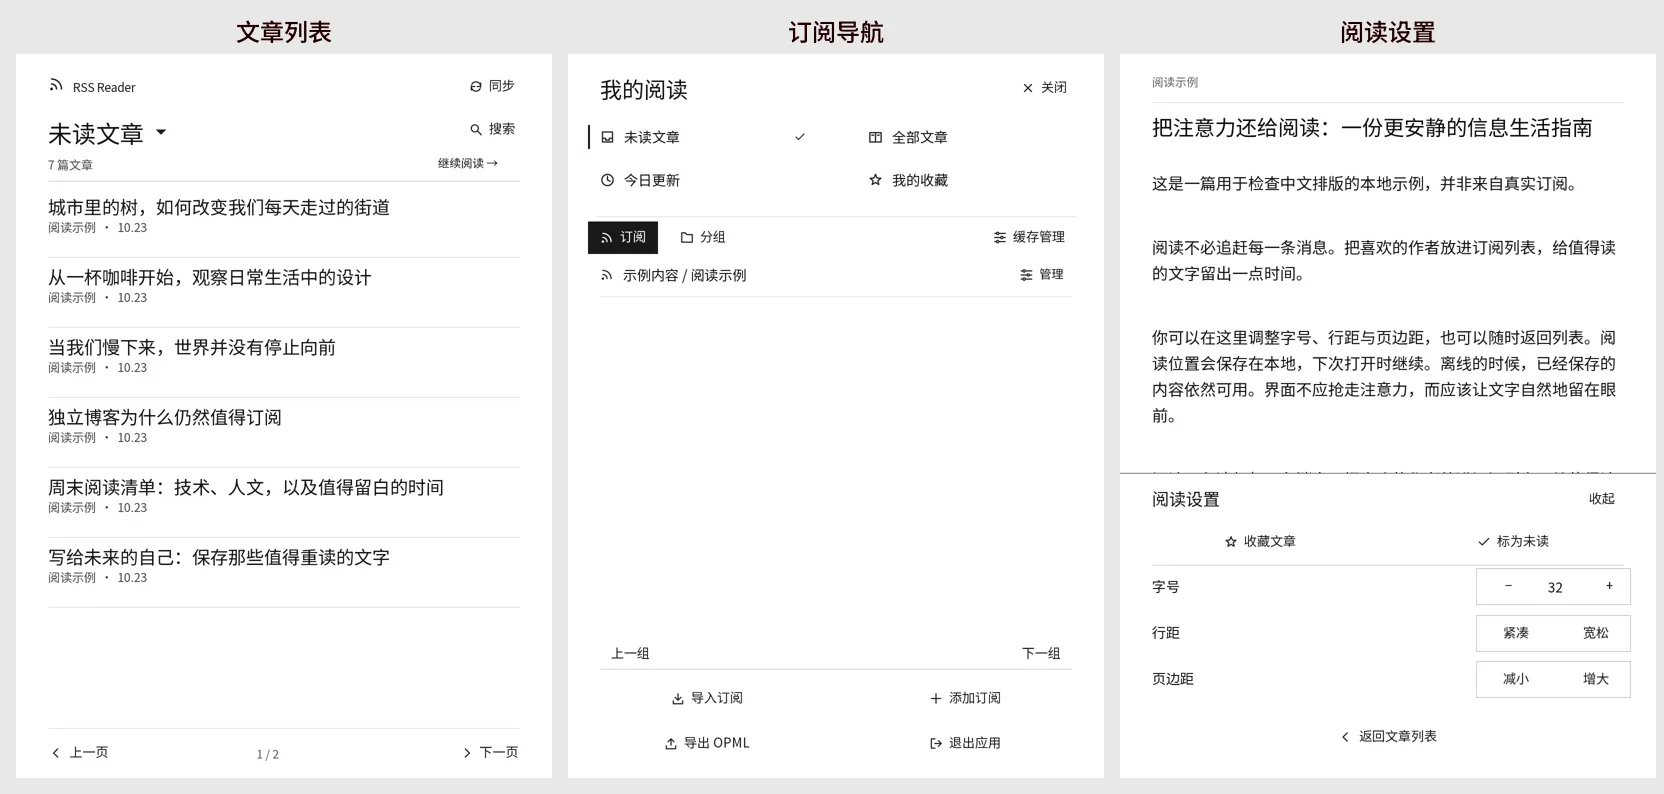Open article 当我们慢下来，世界并没有停止向前
Image resolution: width=1664 pixels, height=794 pixels.
pyautogui.click(x=192, y=347)
